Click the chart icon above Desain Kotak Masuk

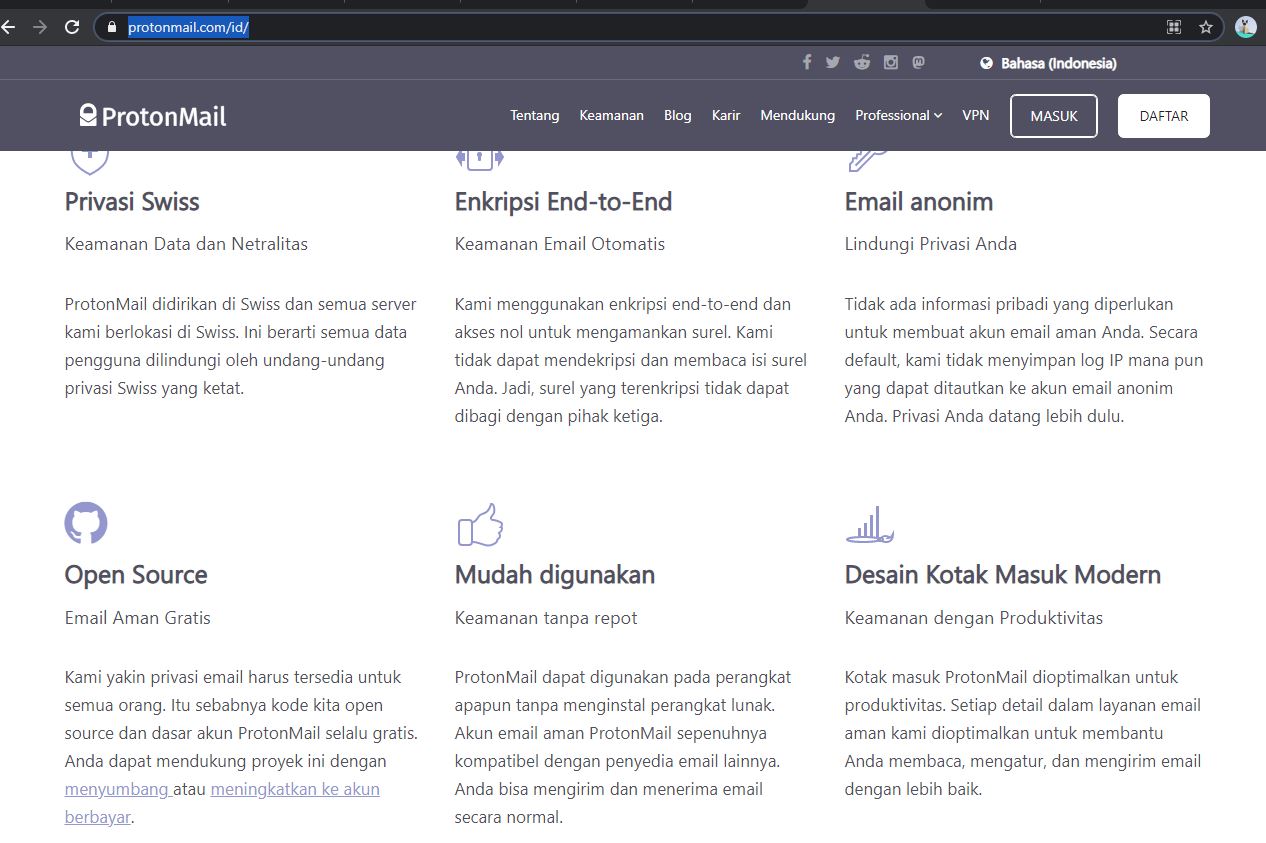coord(869,525)
